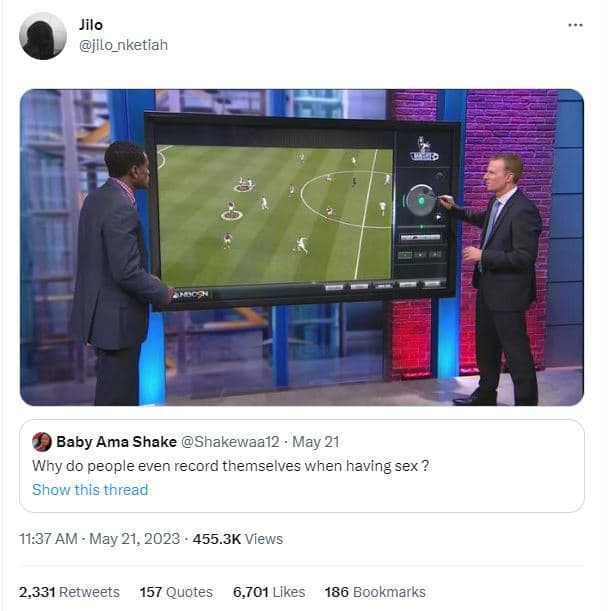615x611 pixels.
Task: Open the 6,701 Likes list
Action: click(269, 592)
